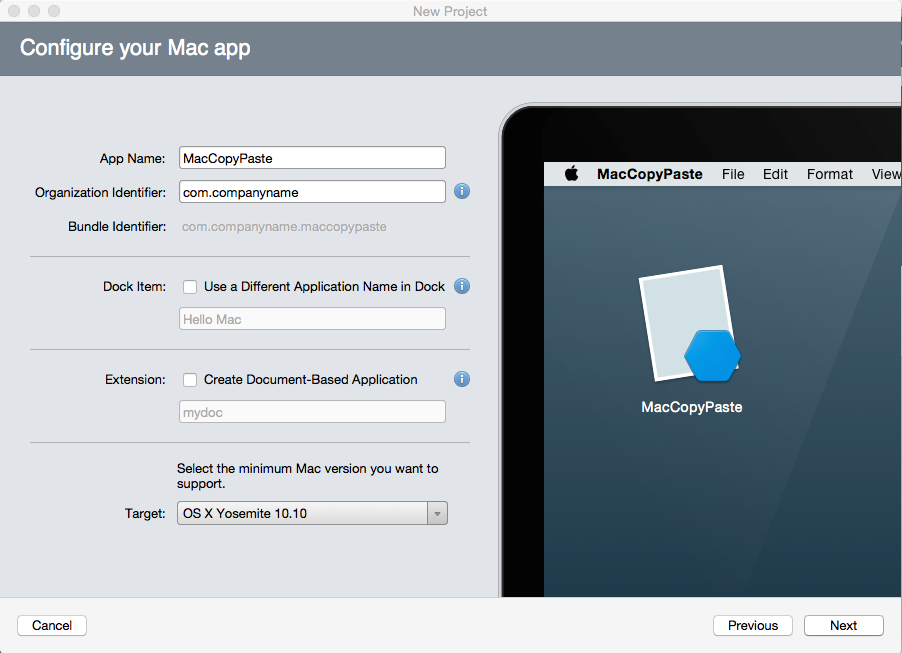Focus the App Name field
The height and width of the screenshot is (653, 902).
point(312,158)
